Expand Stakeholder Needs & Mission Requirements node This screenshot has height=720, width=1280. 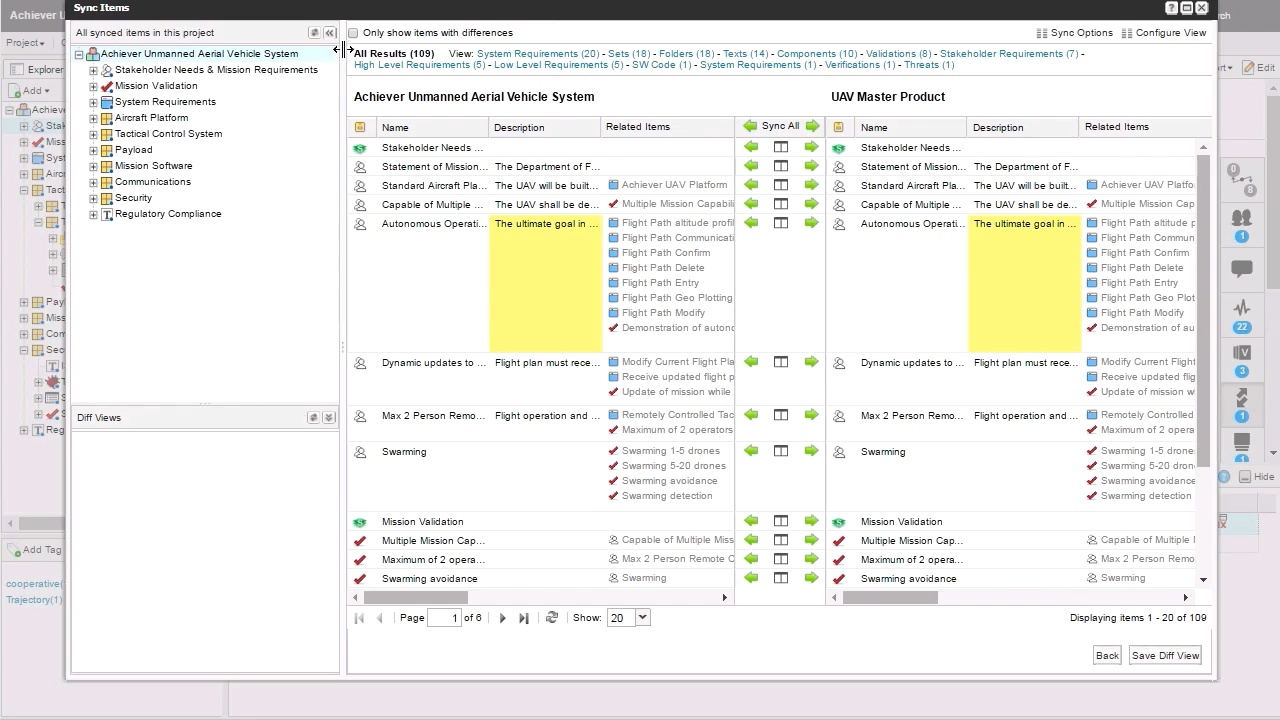(93, 70)
